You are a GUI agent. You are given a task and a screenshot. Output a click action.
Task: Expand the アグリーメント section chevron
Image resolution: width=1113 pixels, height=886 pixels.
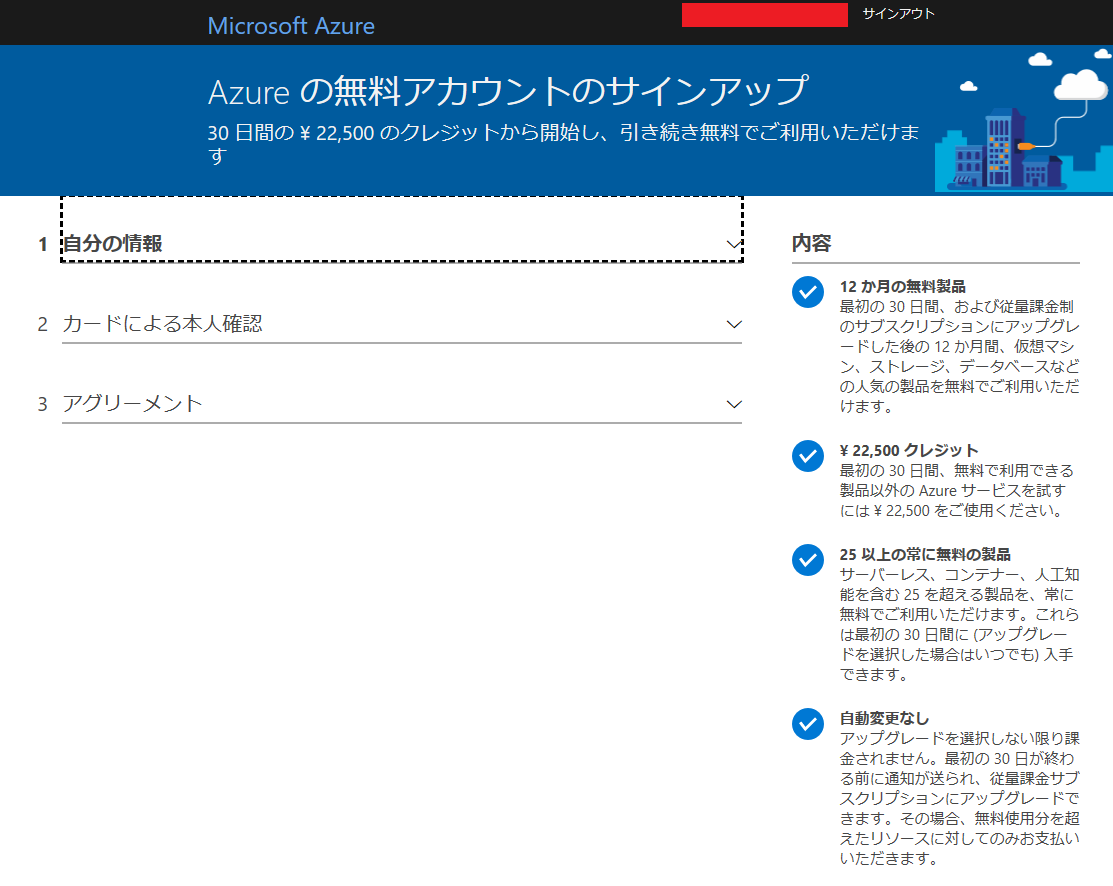coord(735,404)
